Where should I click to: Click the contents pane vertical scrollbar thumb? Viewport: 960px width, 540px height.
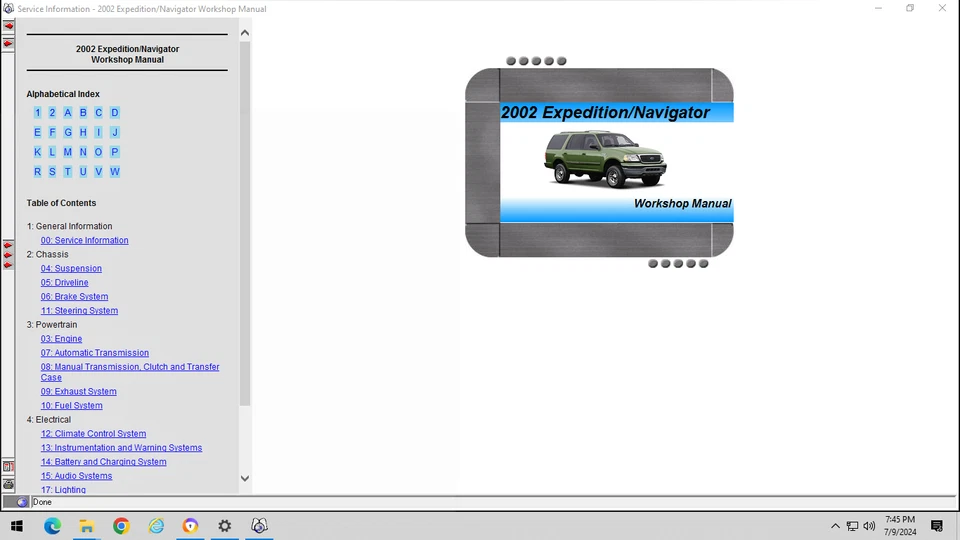[245, 223]
